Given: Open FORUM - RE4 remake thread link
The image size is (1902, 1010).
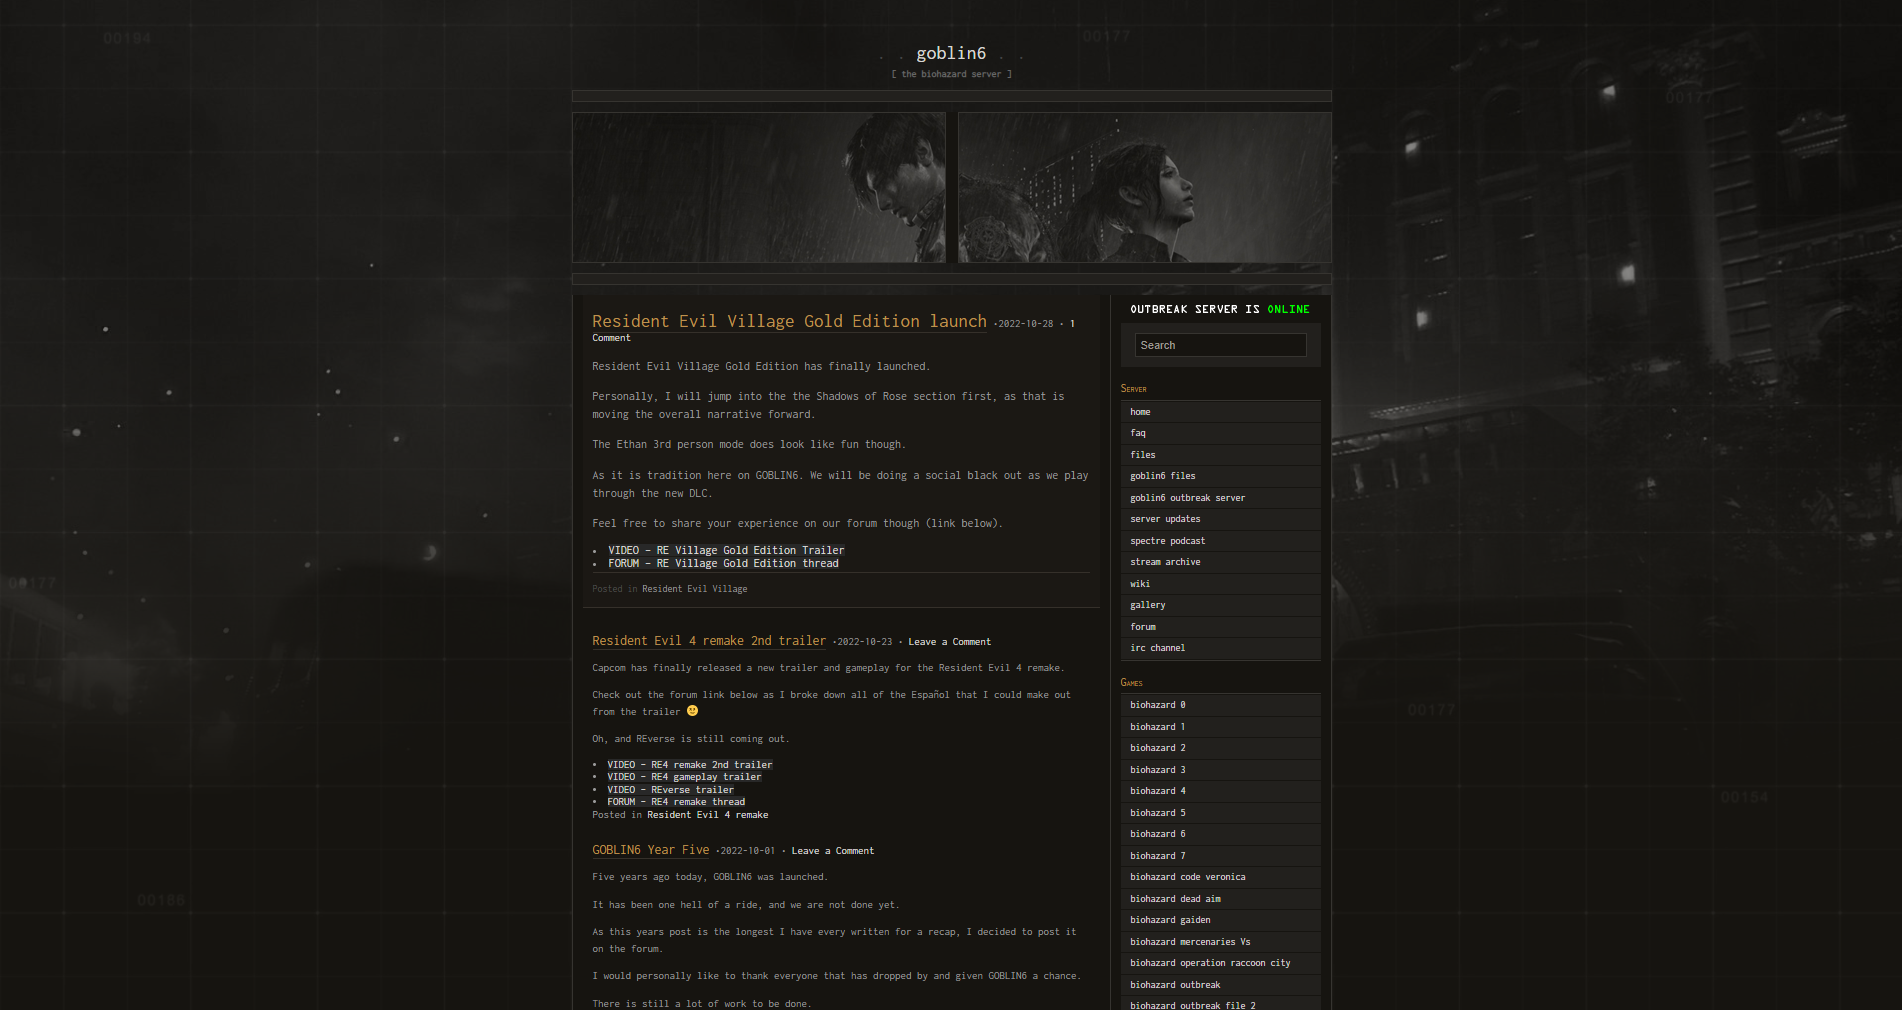Looking at the screenshot, I should 676,802.
